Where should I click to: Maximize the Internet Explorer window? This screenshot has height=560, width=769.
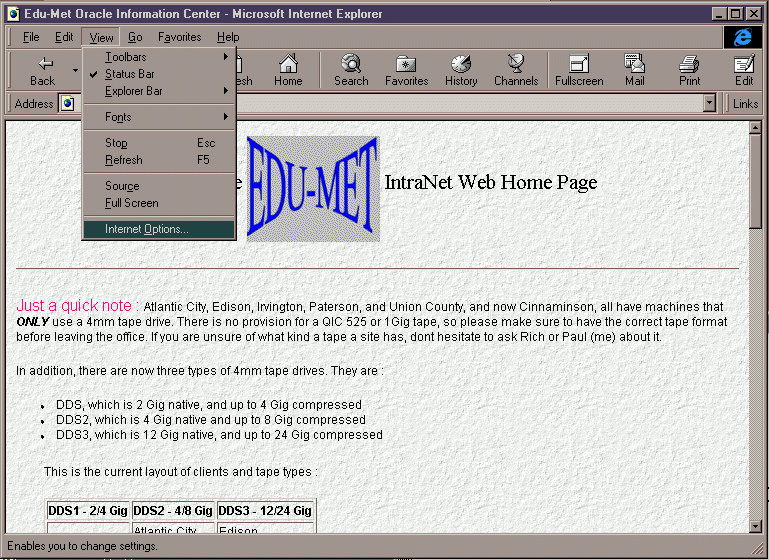click(735, 14)
